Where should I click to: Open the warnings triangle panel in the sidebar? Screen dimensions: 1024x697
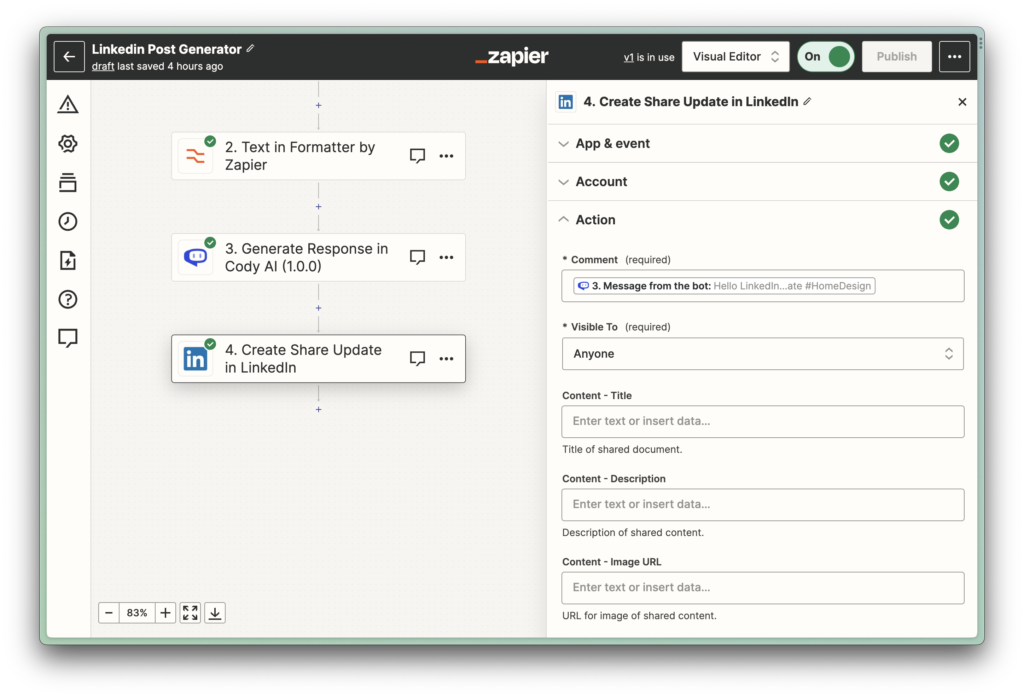coord(68,105)
